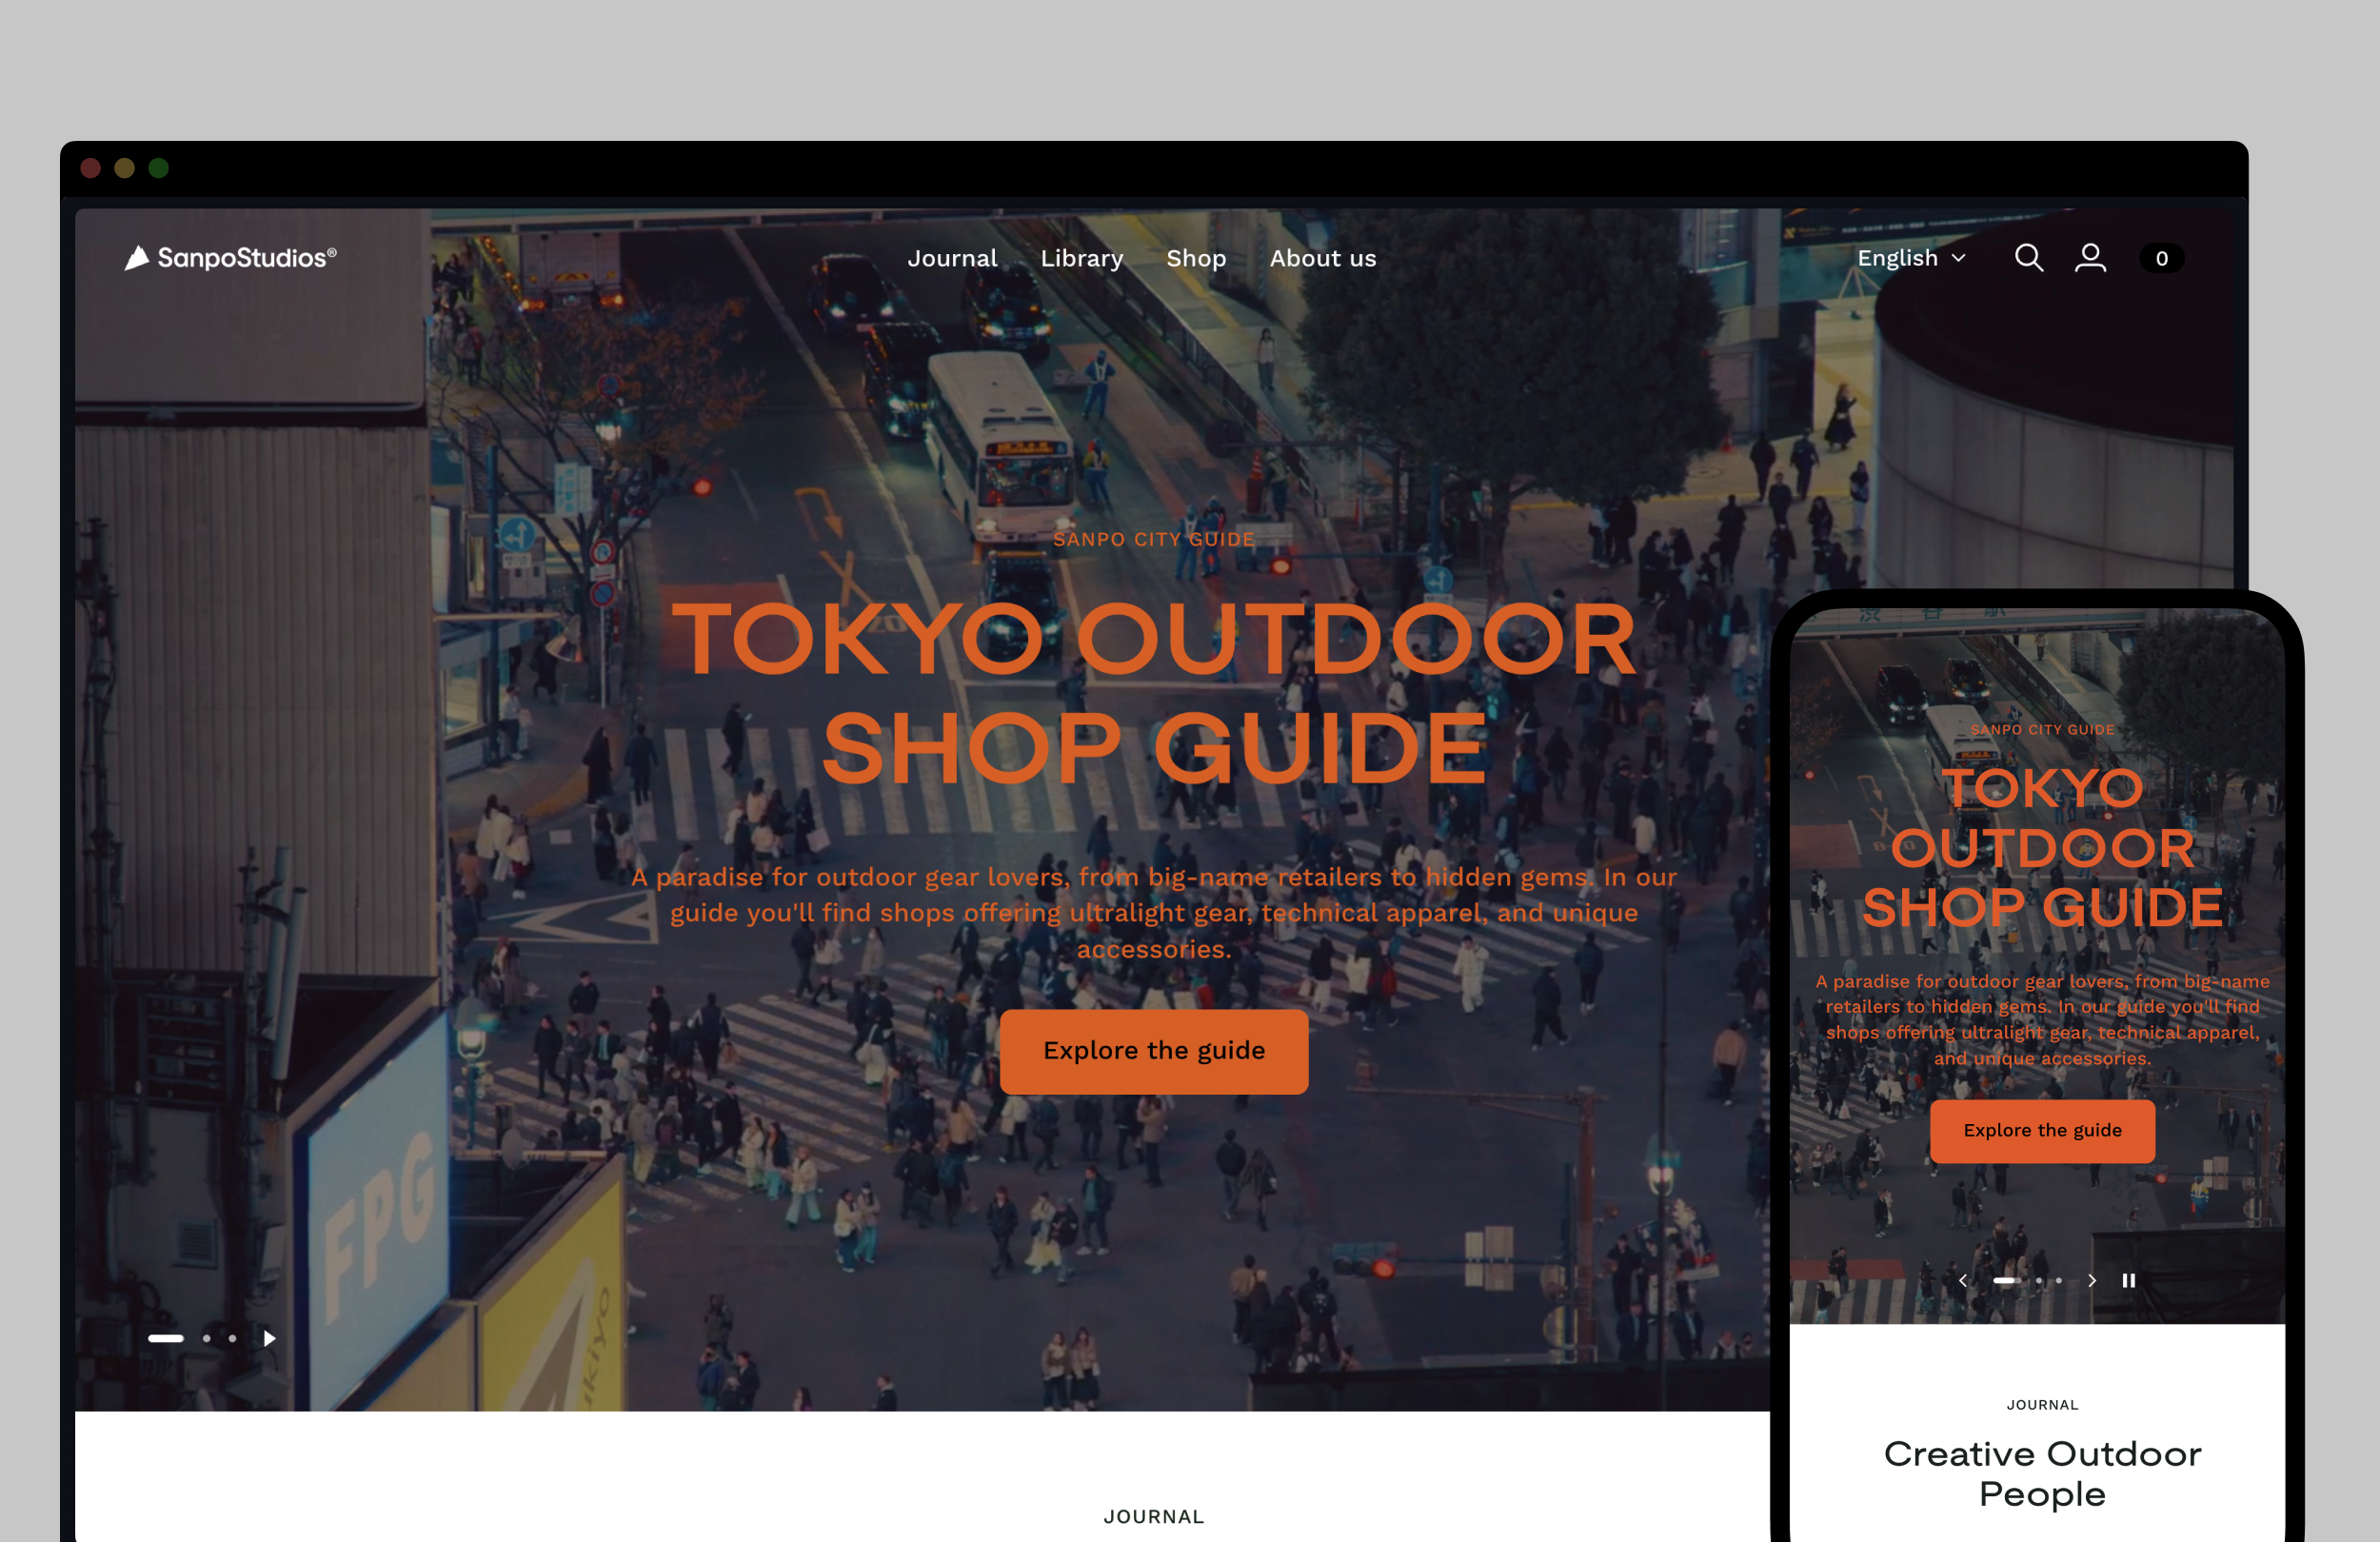The image size is (2380, 1542).
Task: Play the desktop hero slideshow
Action: (269, 1339)
